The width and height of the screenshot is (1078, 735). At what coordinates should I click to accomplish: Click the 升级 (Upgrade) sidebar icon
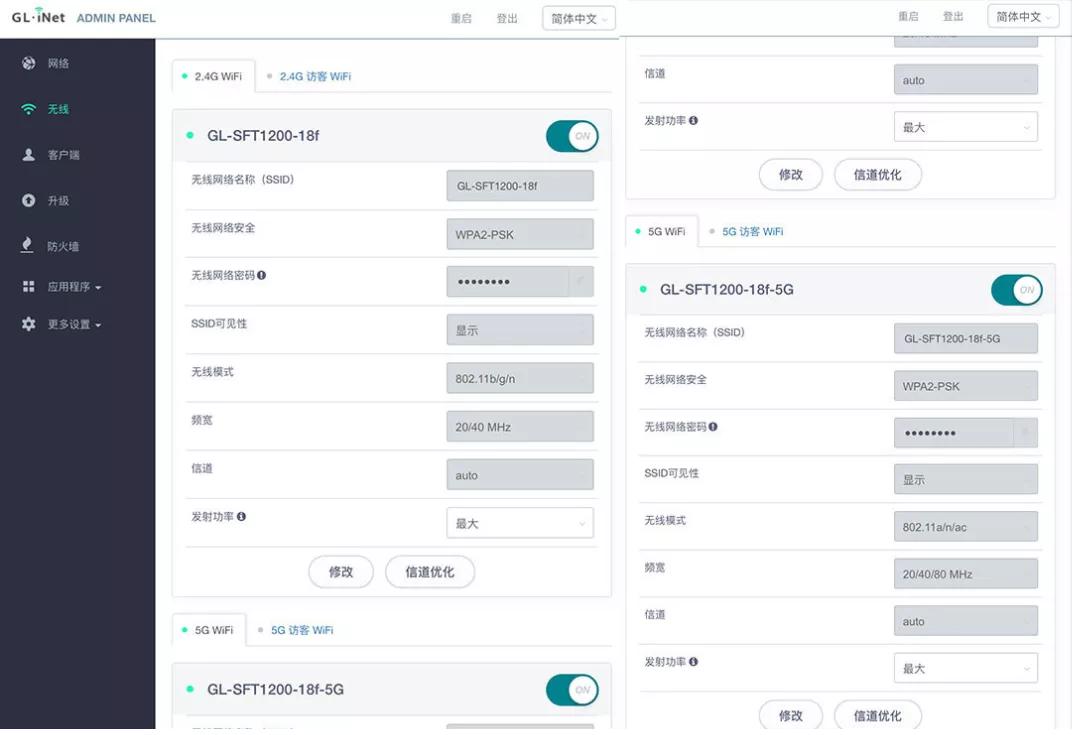click(55, 200)
